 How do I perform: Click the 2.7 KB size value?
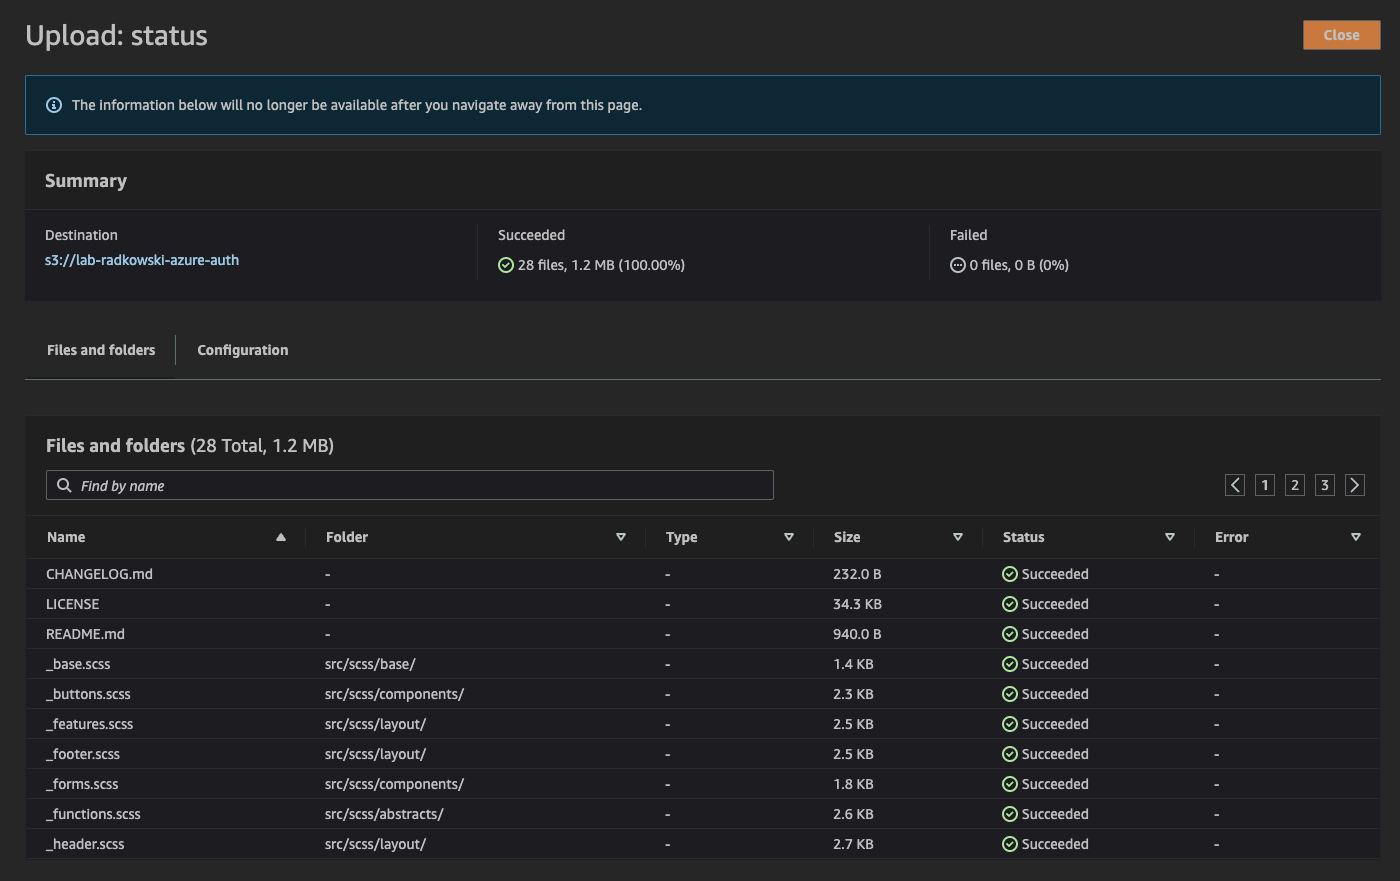(853, 844)
